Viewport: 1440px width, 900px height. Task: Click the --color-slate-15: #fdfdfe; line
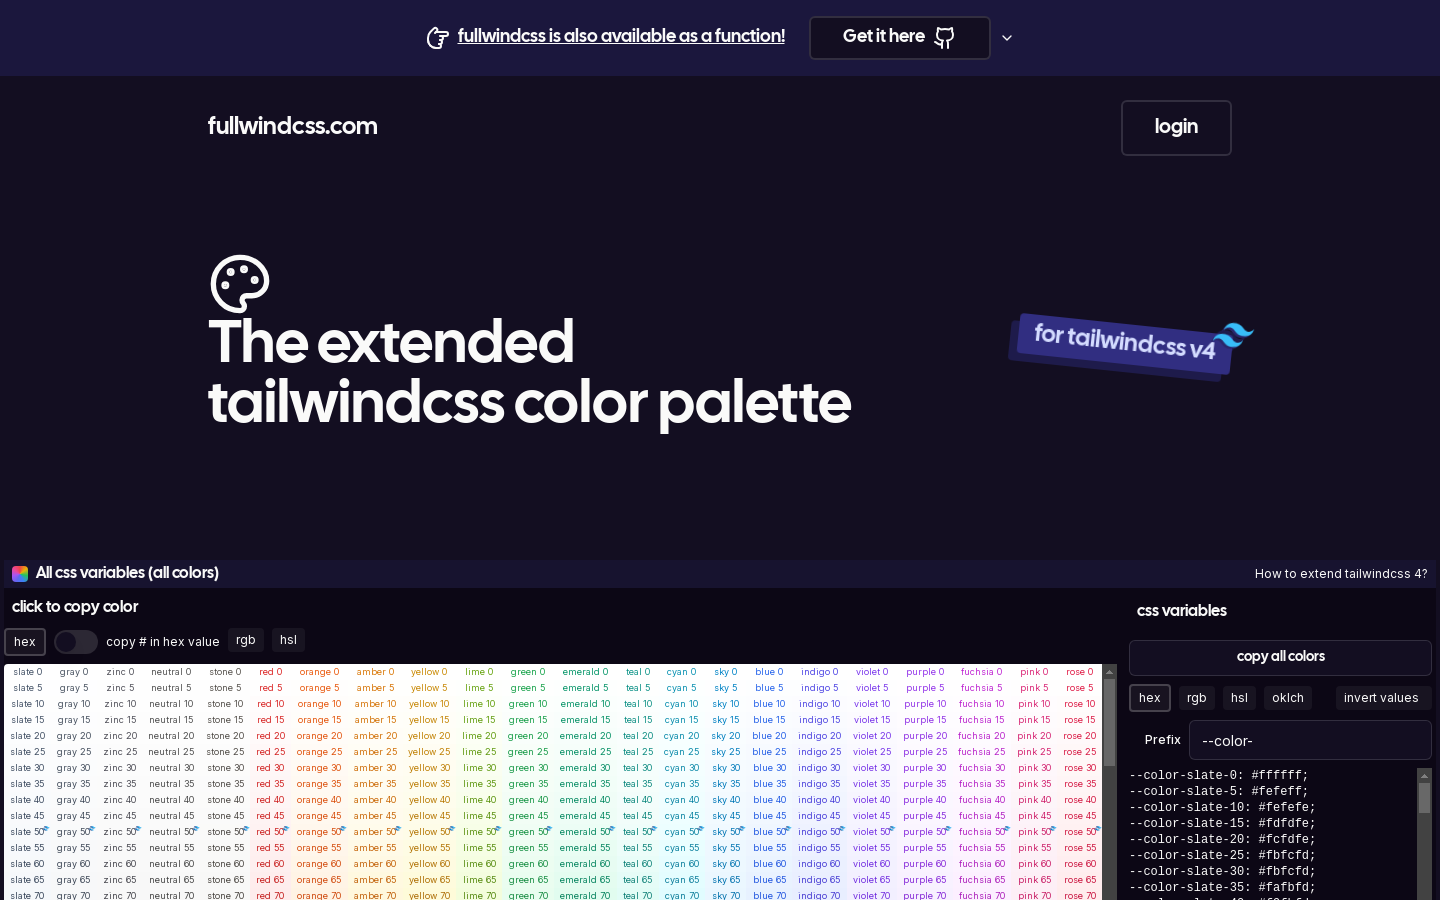1222,823
